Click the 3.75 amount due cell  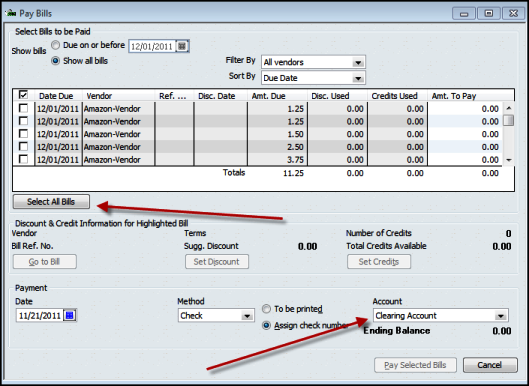(x=277, y=159)
